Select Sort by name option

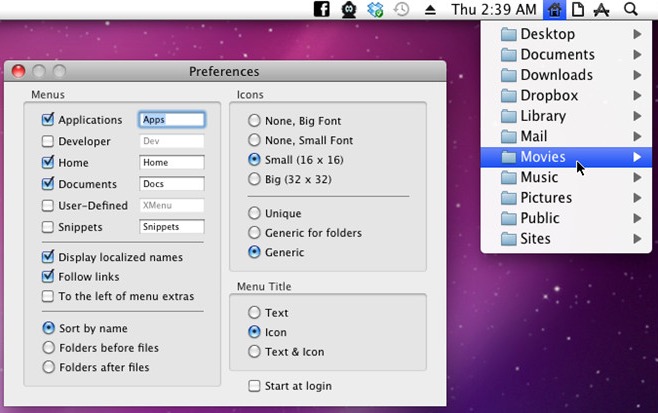[49, 328]
